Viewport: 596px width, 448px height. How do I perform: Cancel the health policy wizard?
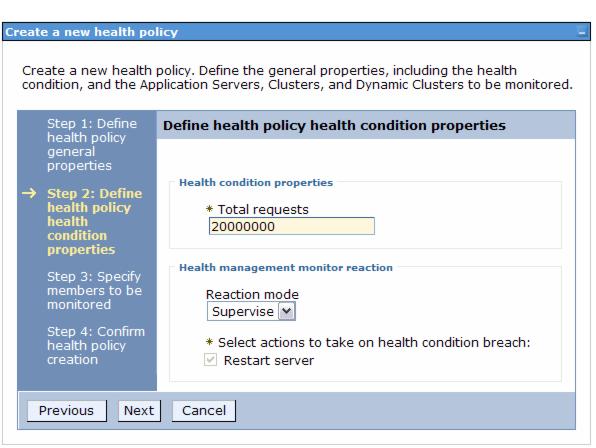pyautogui.click(x=204, y=411)
